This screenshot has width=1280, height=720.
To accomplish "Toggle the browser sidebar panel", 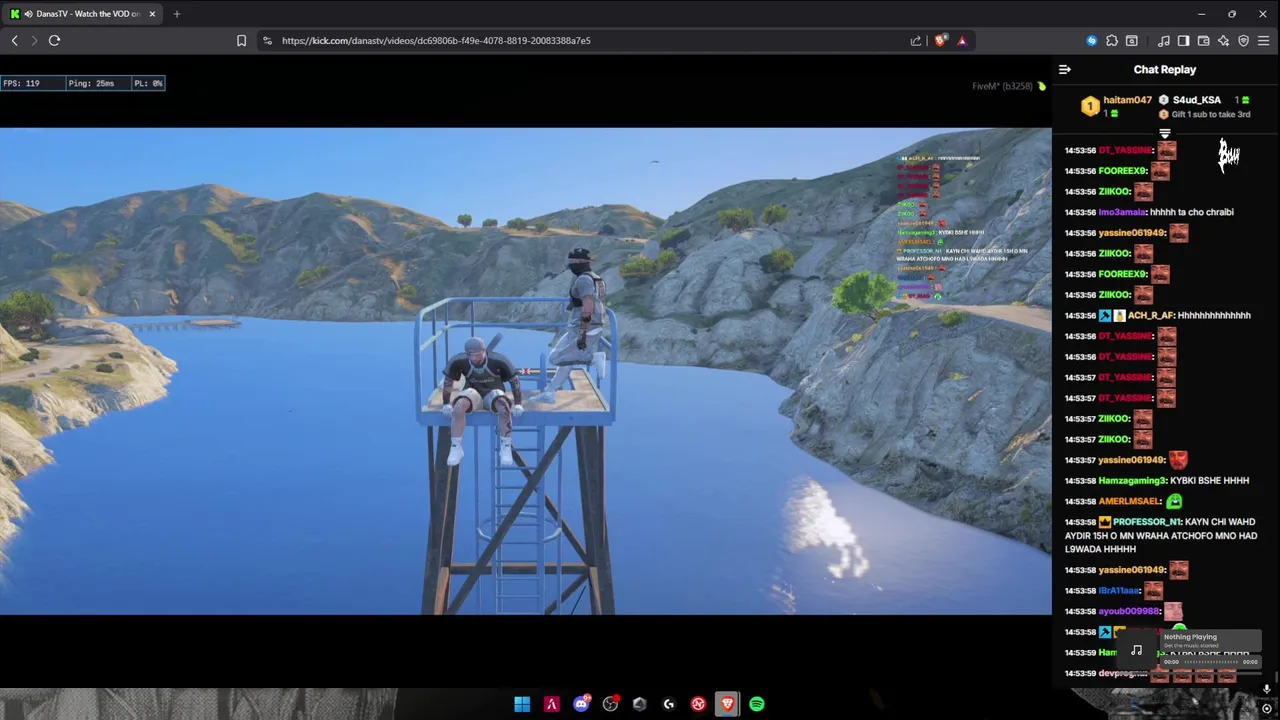I will (x=1183, y=41).
